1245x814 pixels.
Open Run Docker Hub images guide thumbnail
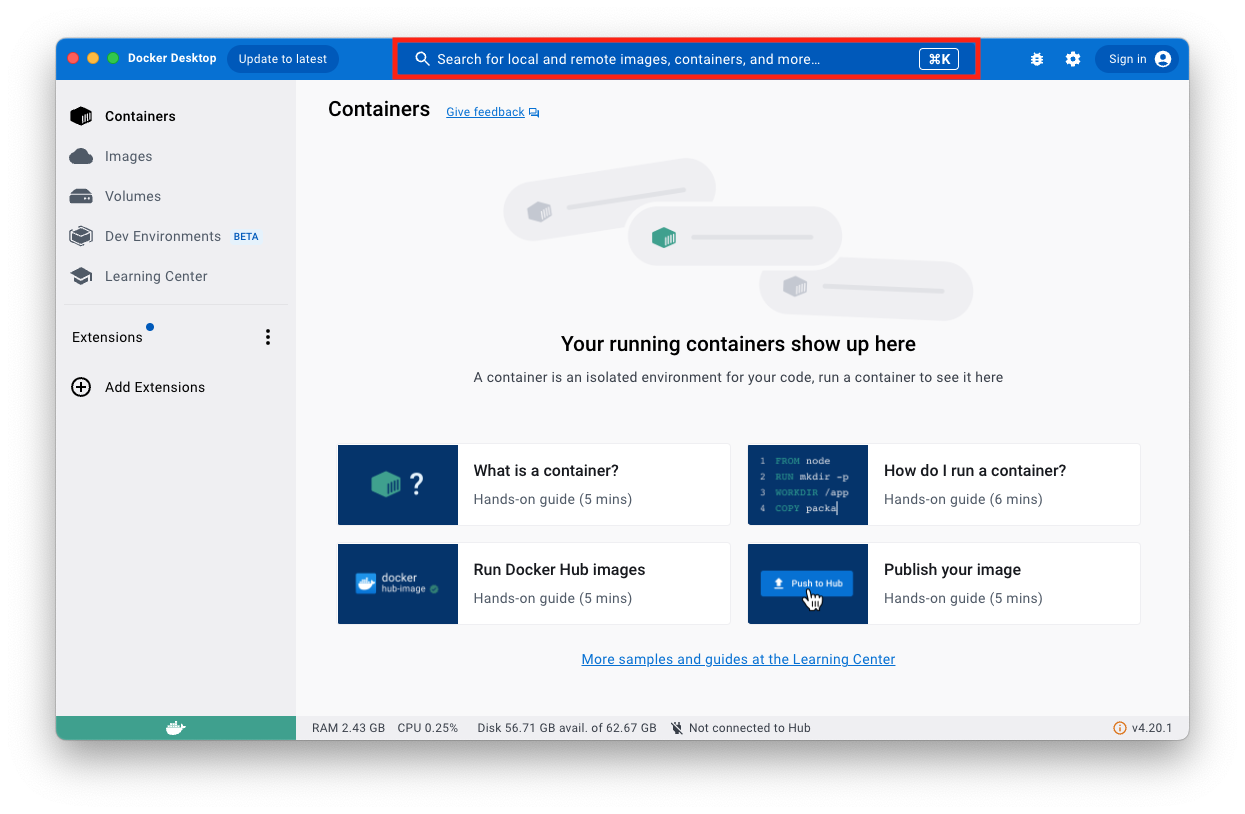[398, 584]
